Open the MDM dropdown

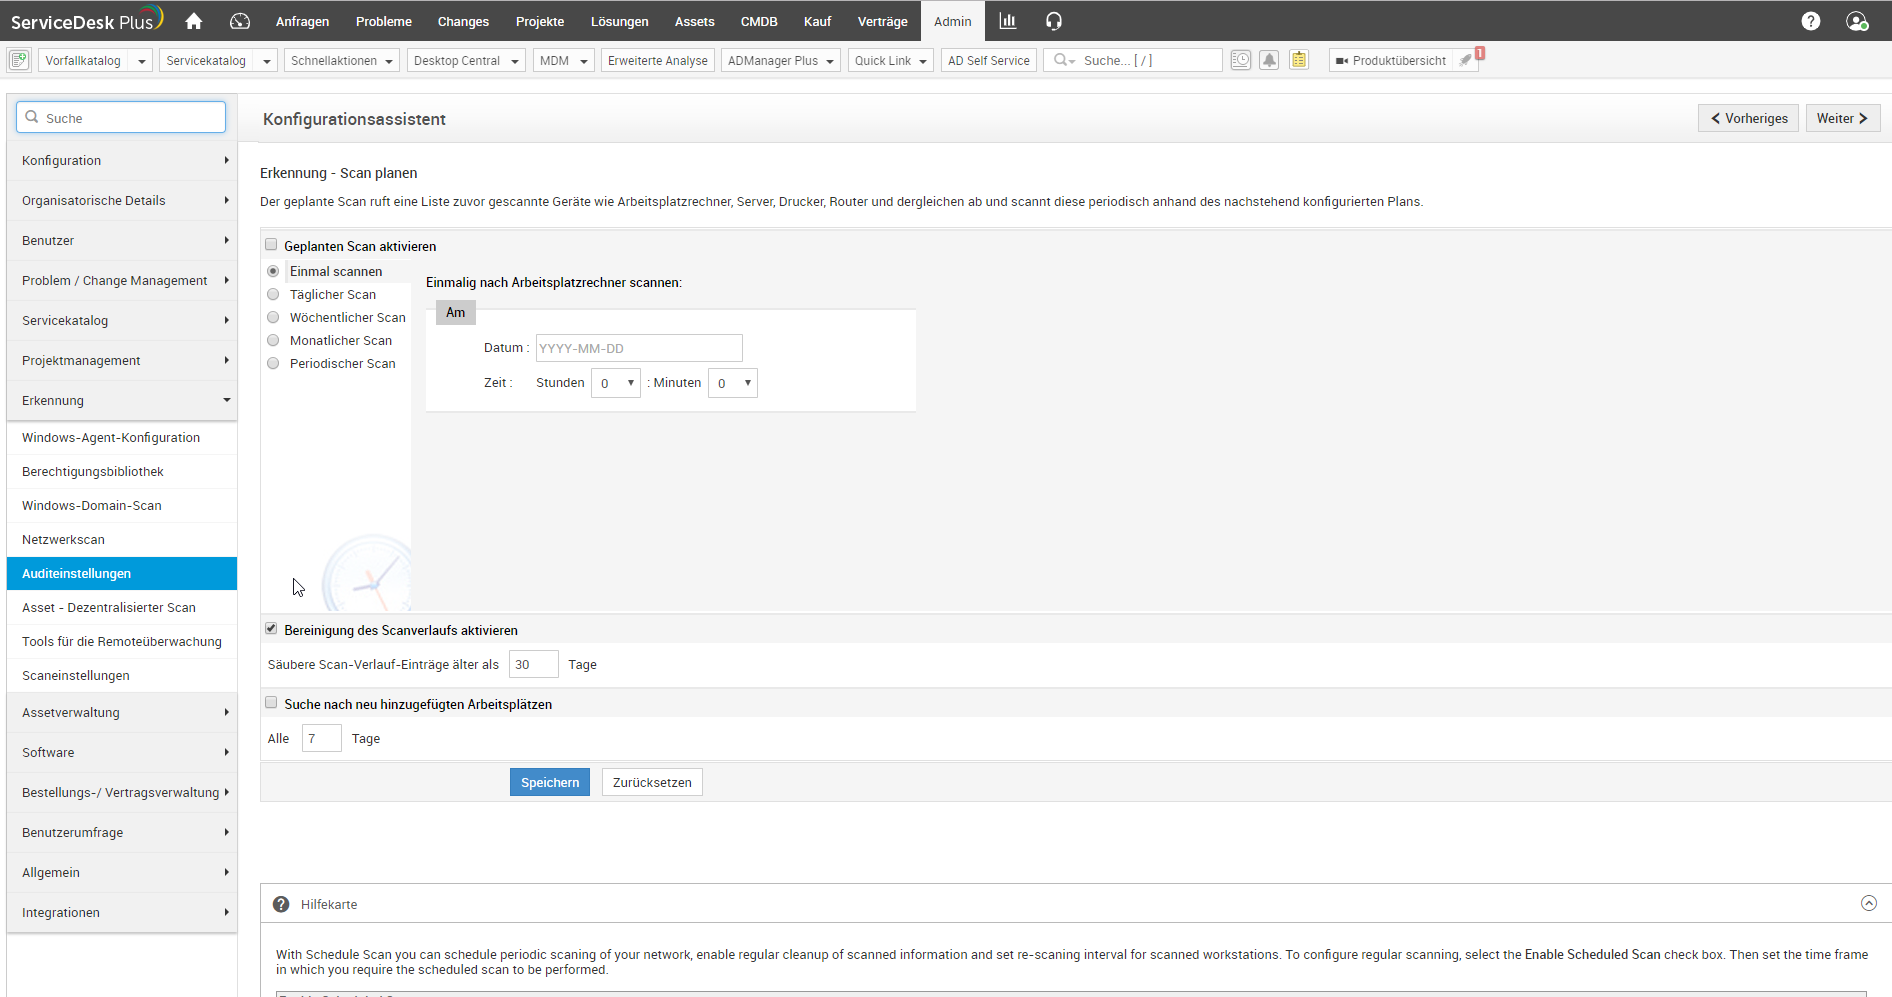point(563,61)
